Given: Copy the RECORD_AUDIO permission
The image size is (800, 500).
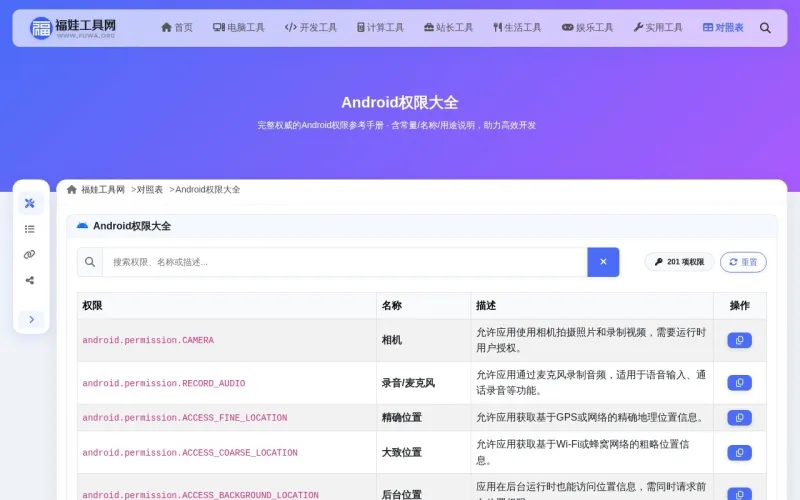Looking at the screenshot, I should coord(739,383).
